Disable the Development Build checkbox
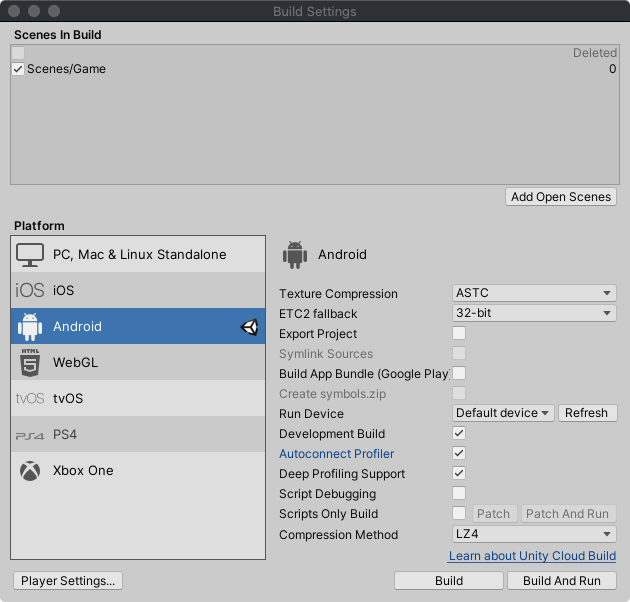Image resolution: width=630 pixels, height=602 pixels. 459,433
